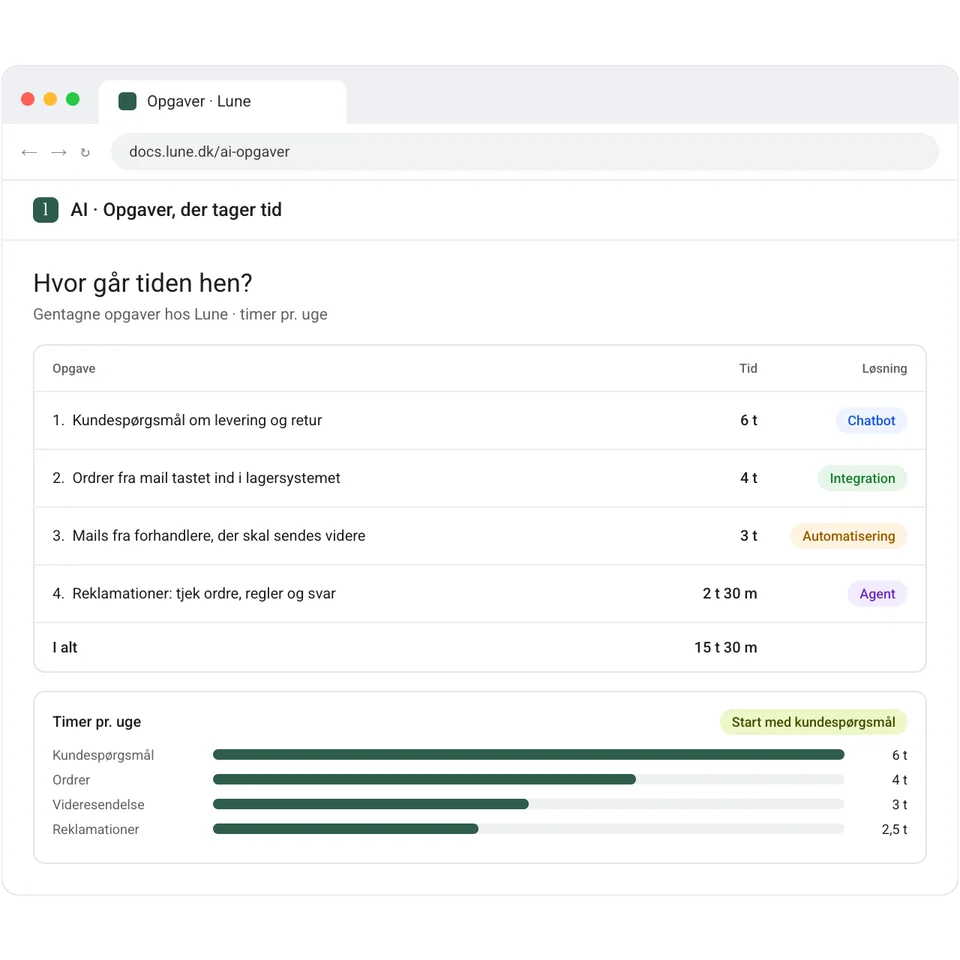Select row Mails fra forhandlere
The width and height of the screenshot is (960, 960).
479,536
